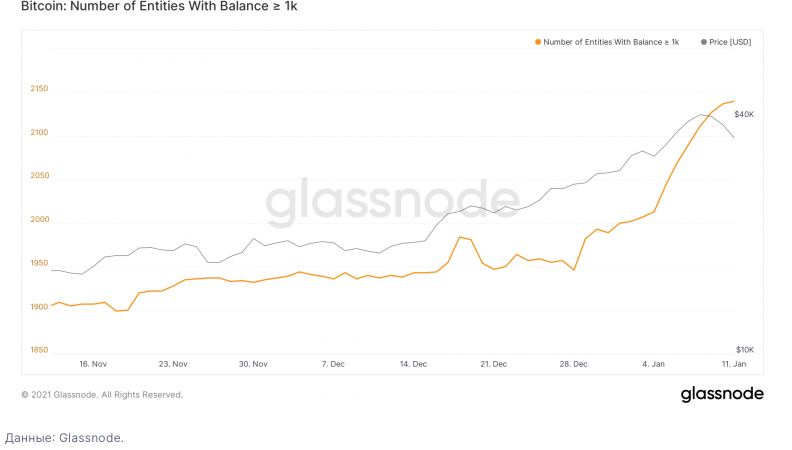Toggle the 'Price [USD]' legend label

click(730, 42)
